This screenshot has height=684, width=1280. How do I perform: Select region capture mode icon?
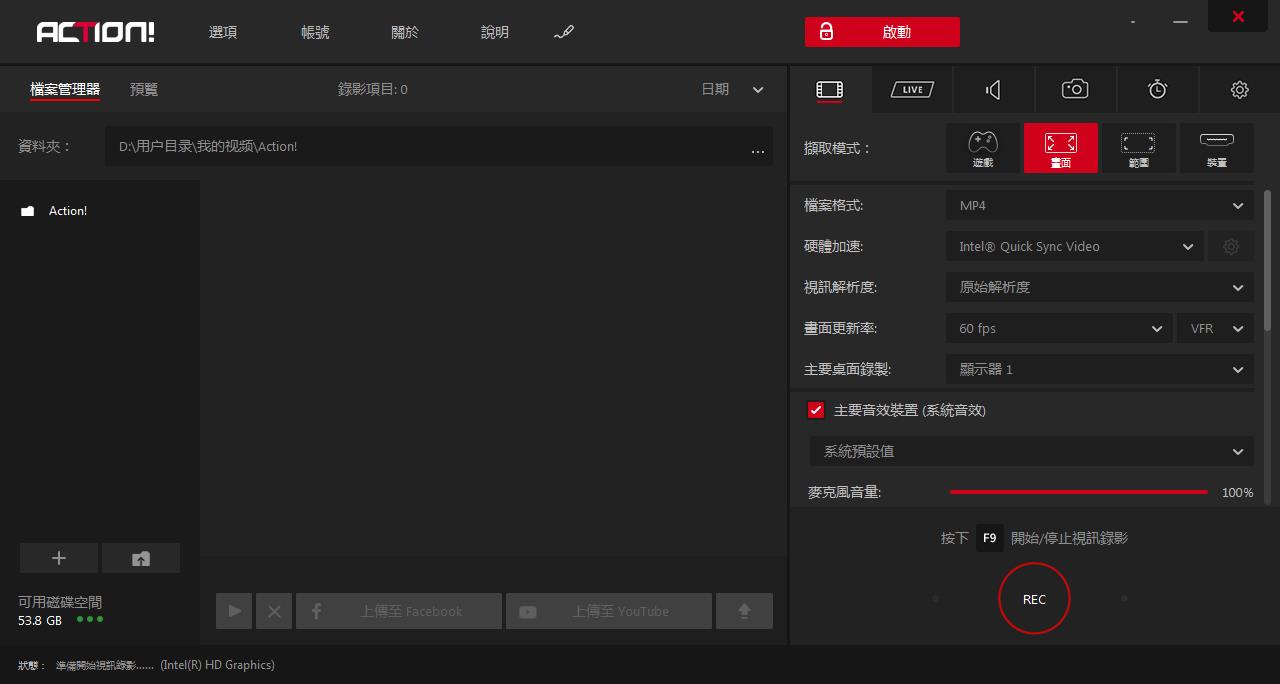point(1138,148)
